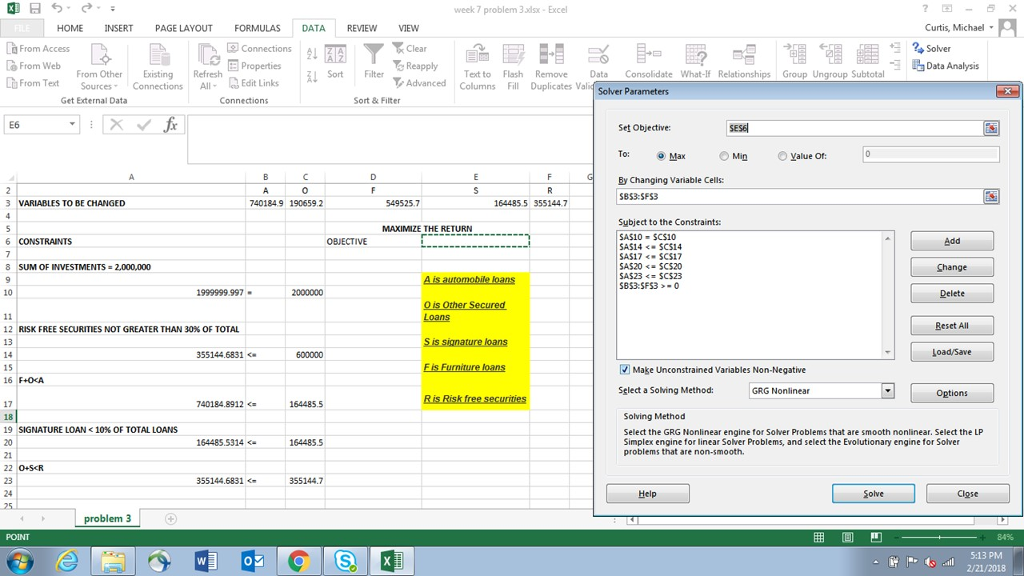Select the Max radio button

pos(661,156)
